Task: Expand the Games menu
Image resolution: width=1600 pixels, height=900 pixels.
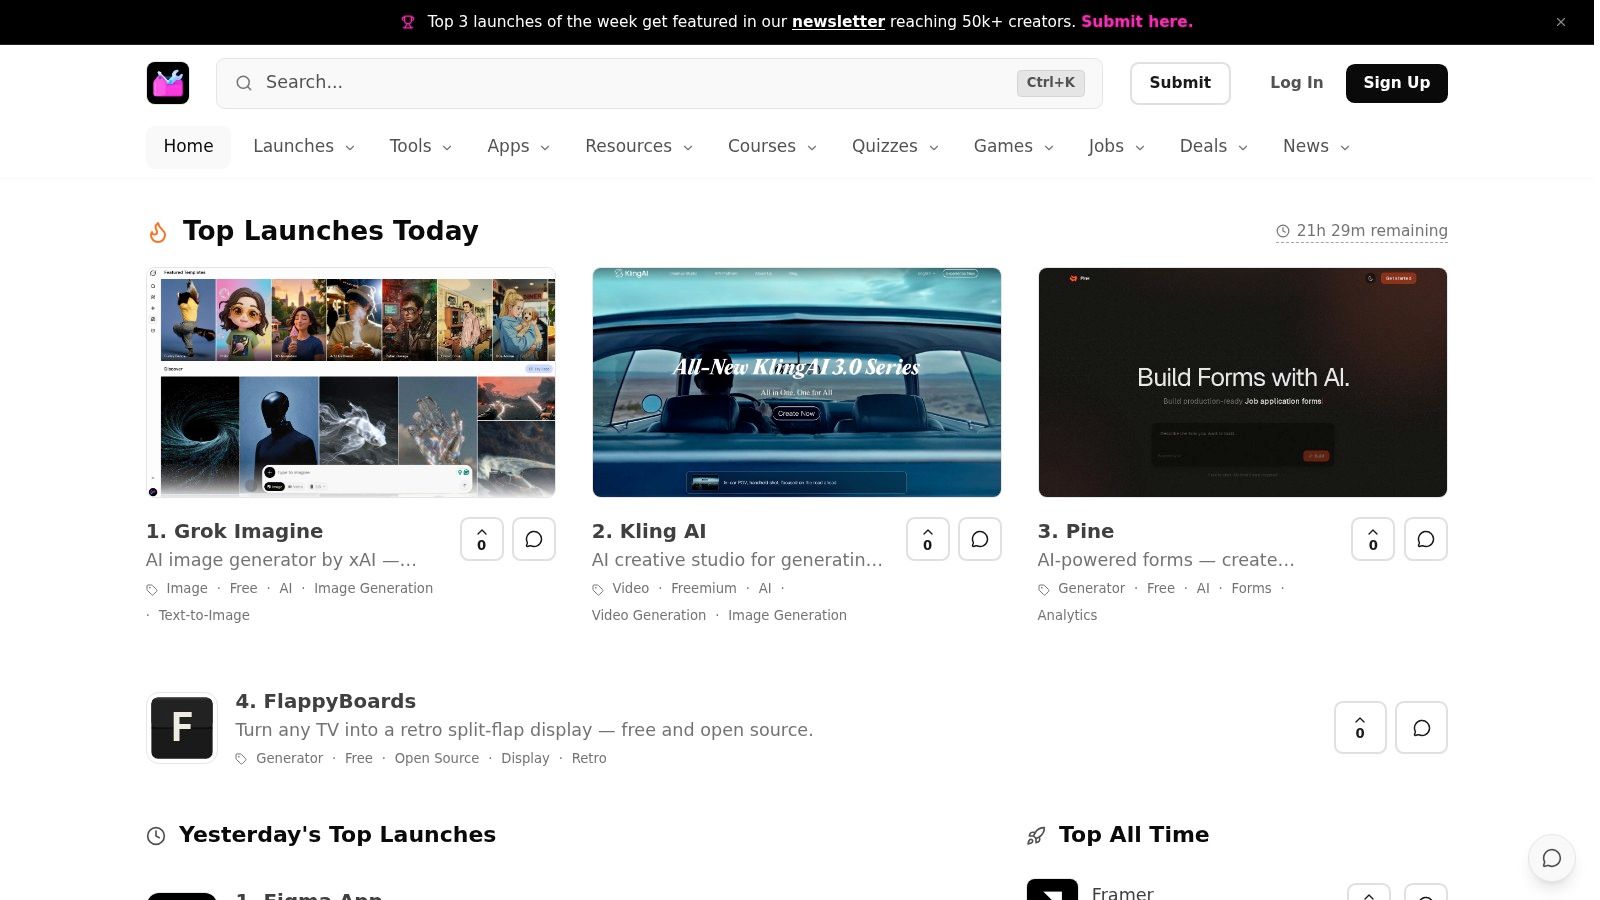Action: [x=1013, y=146]
